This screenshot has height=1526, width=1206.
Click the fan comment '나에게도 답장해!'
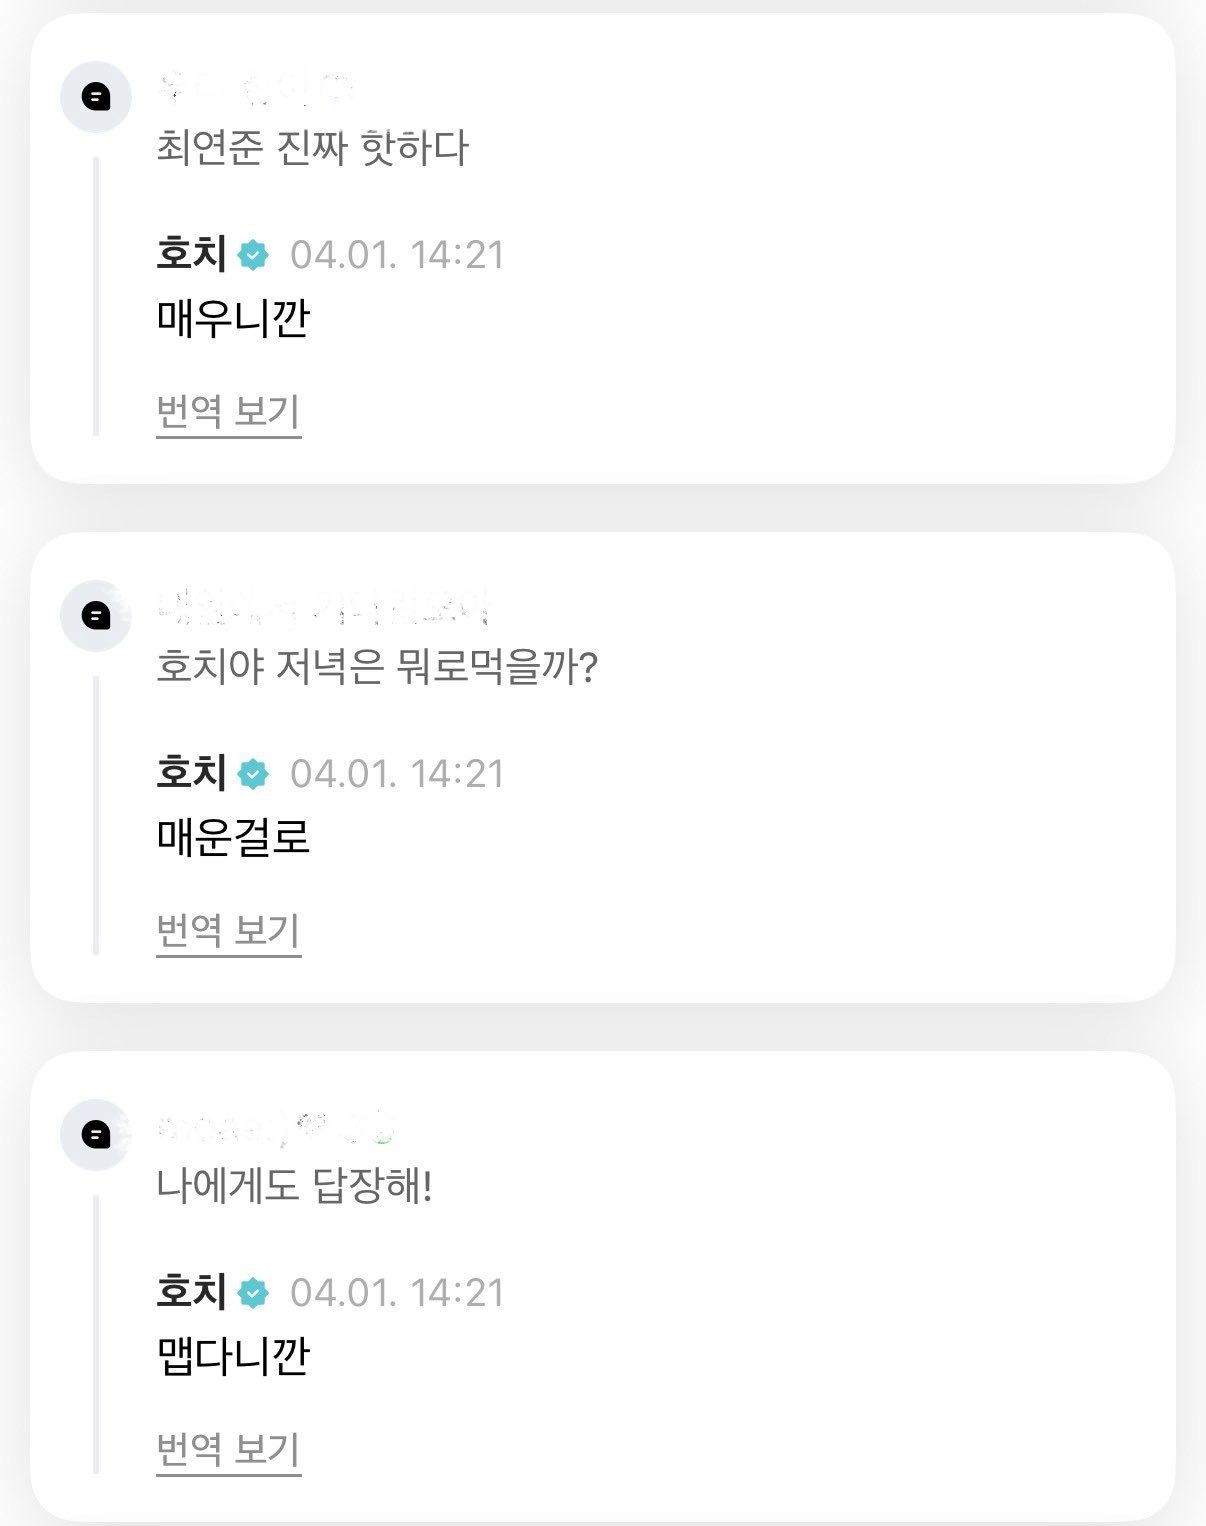click(x=294, y=1186)
